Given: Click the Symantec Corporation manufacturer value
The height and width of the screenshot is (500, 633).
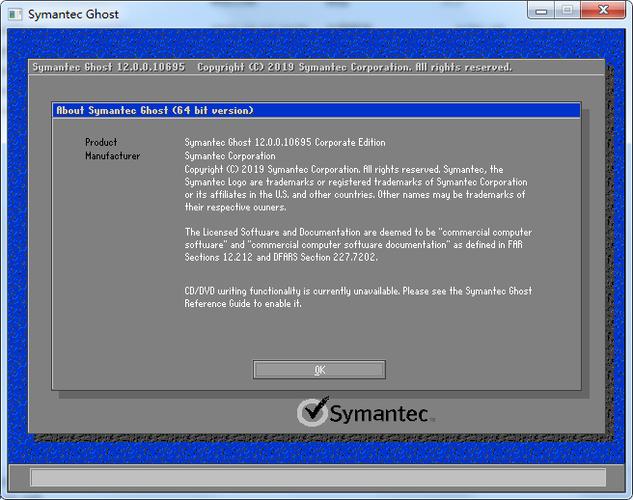Looking at the screenshot, I should point(230,156).
